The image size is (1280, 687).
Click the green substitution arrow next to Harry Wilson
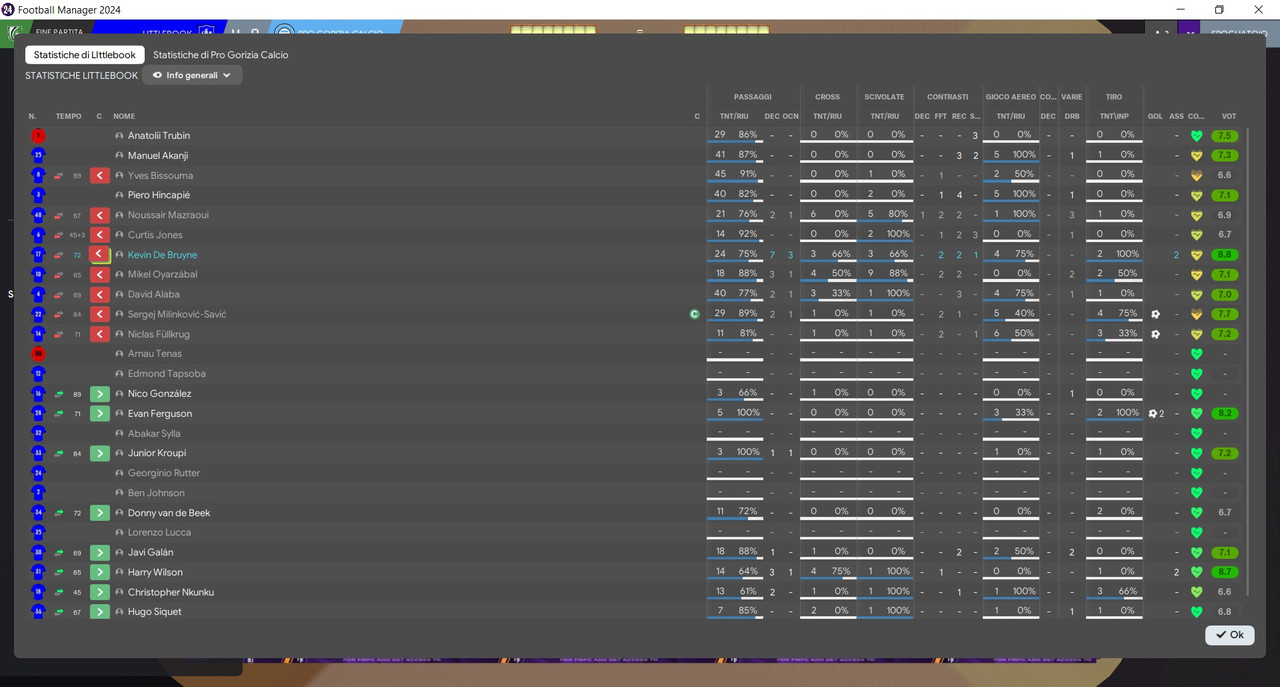click(99, 573)
